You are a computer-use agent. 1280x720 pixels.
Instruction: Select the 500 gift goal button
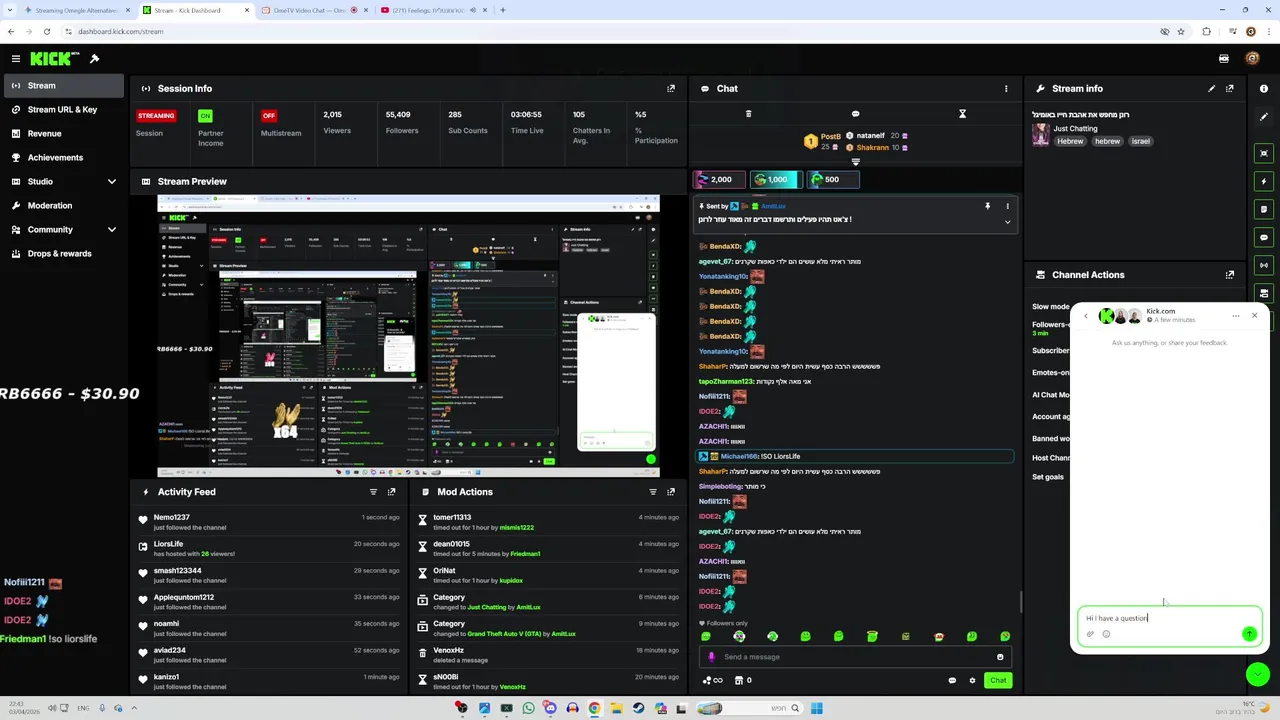tap(833, 179)
